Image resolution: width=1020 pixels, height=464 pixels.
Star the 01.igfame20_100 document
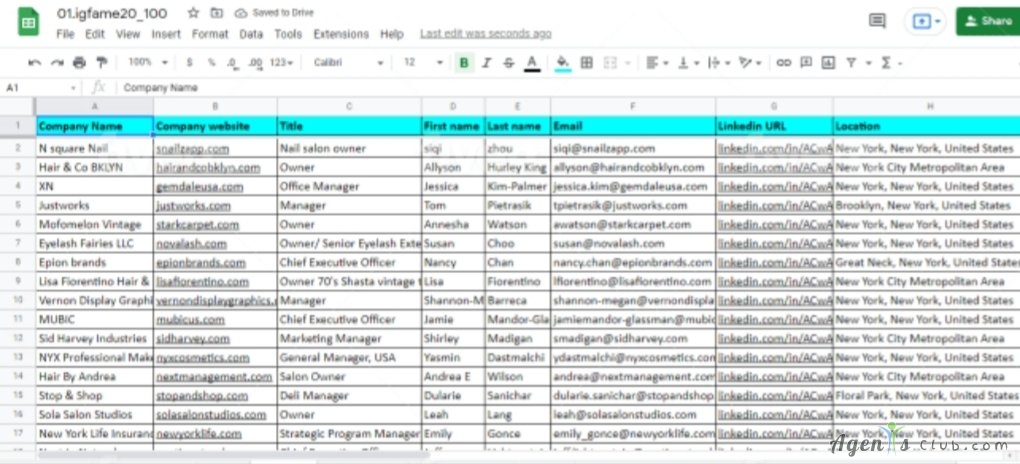(x=193, y=12)
